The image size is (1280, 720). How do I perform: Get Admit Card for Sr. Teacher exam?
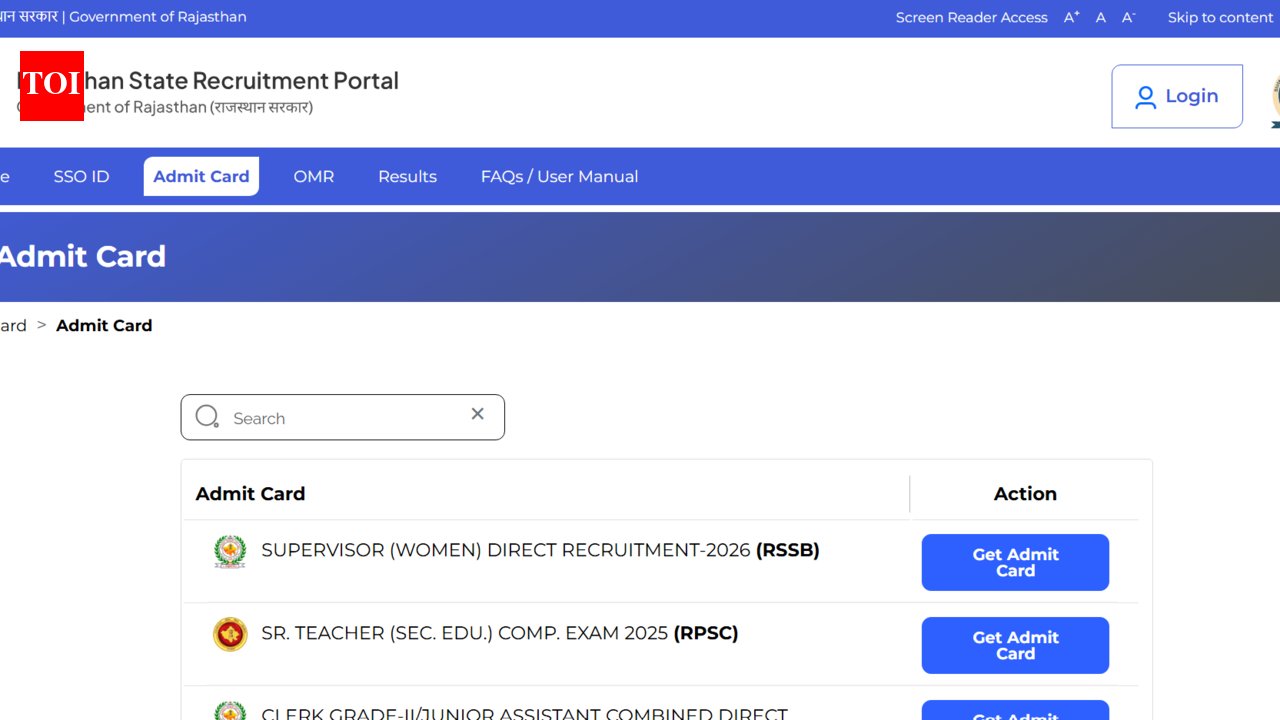tap(1015, 645)
